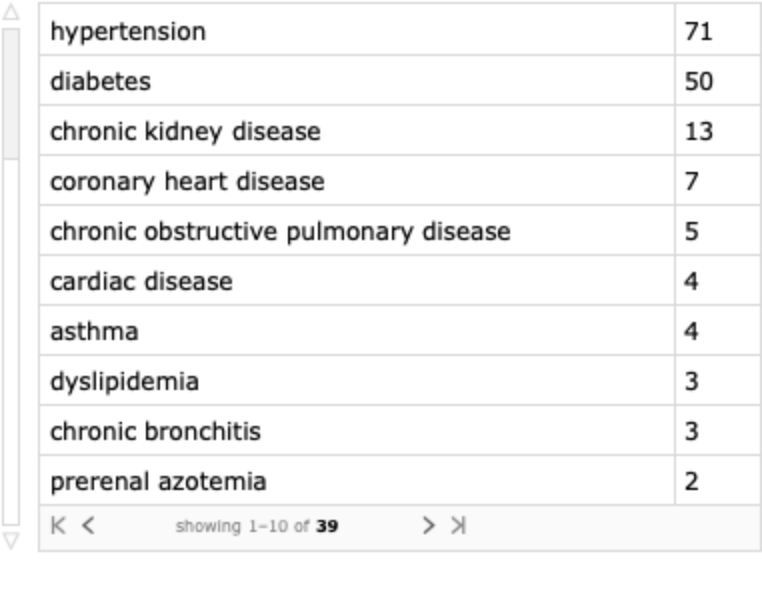Image resolution: width=762 pixels, height=592 pixels.
Task: Click chronic obstructive pulmonary disease row
Action: pyautogui.click(x=280, y=231)
